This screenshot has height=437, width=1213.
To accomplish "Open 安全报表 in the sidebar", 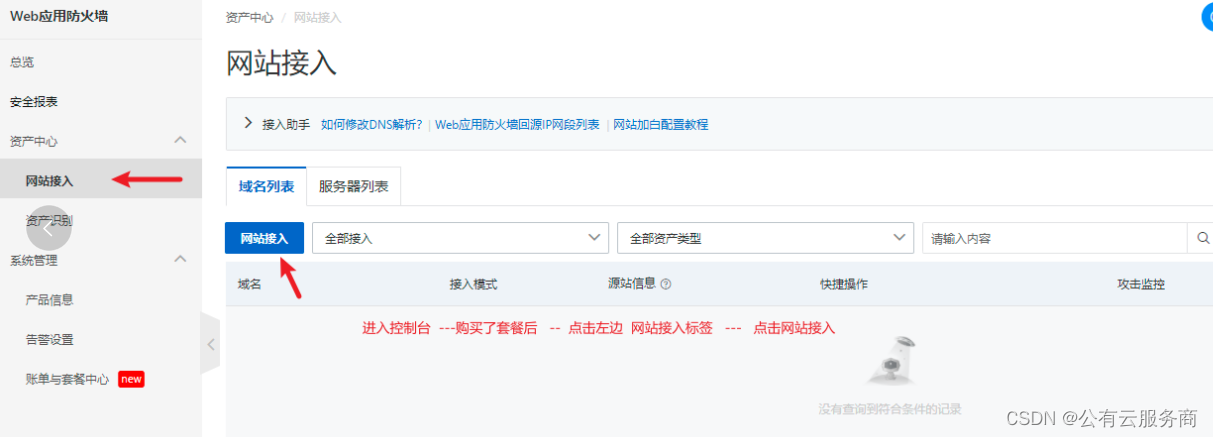I will tap(34, 102).
